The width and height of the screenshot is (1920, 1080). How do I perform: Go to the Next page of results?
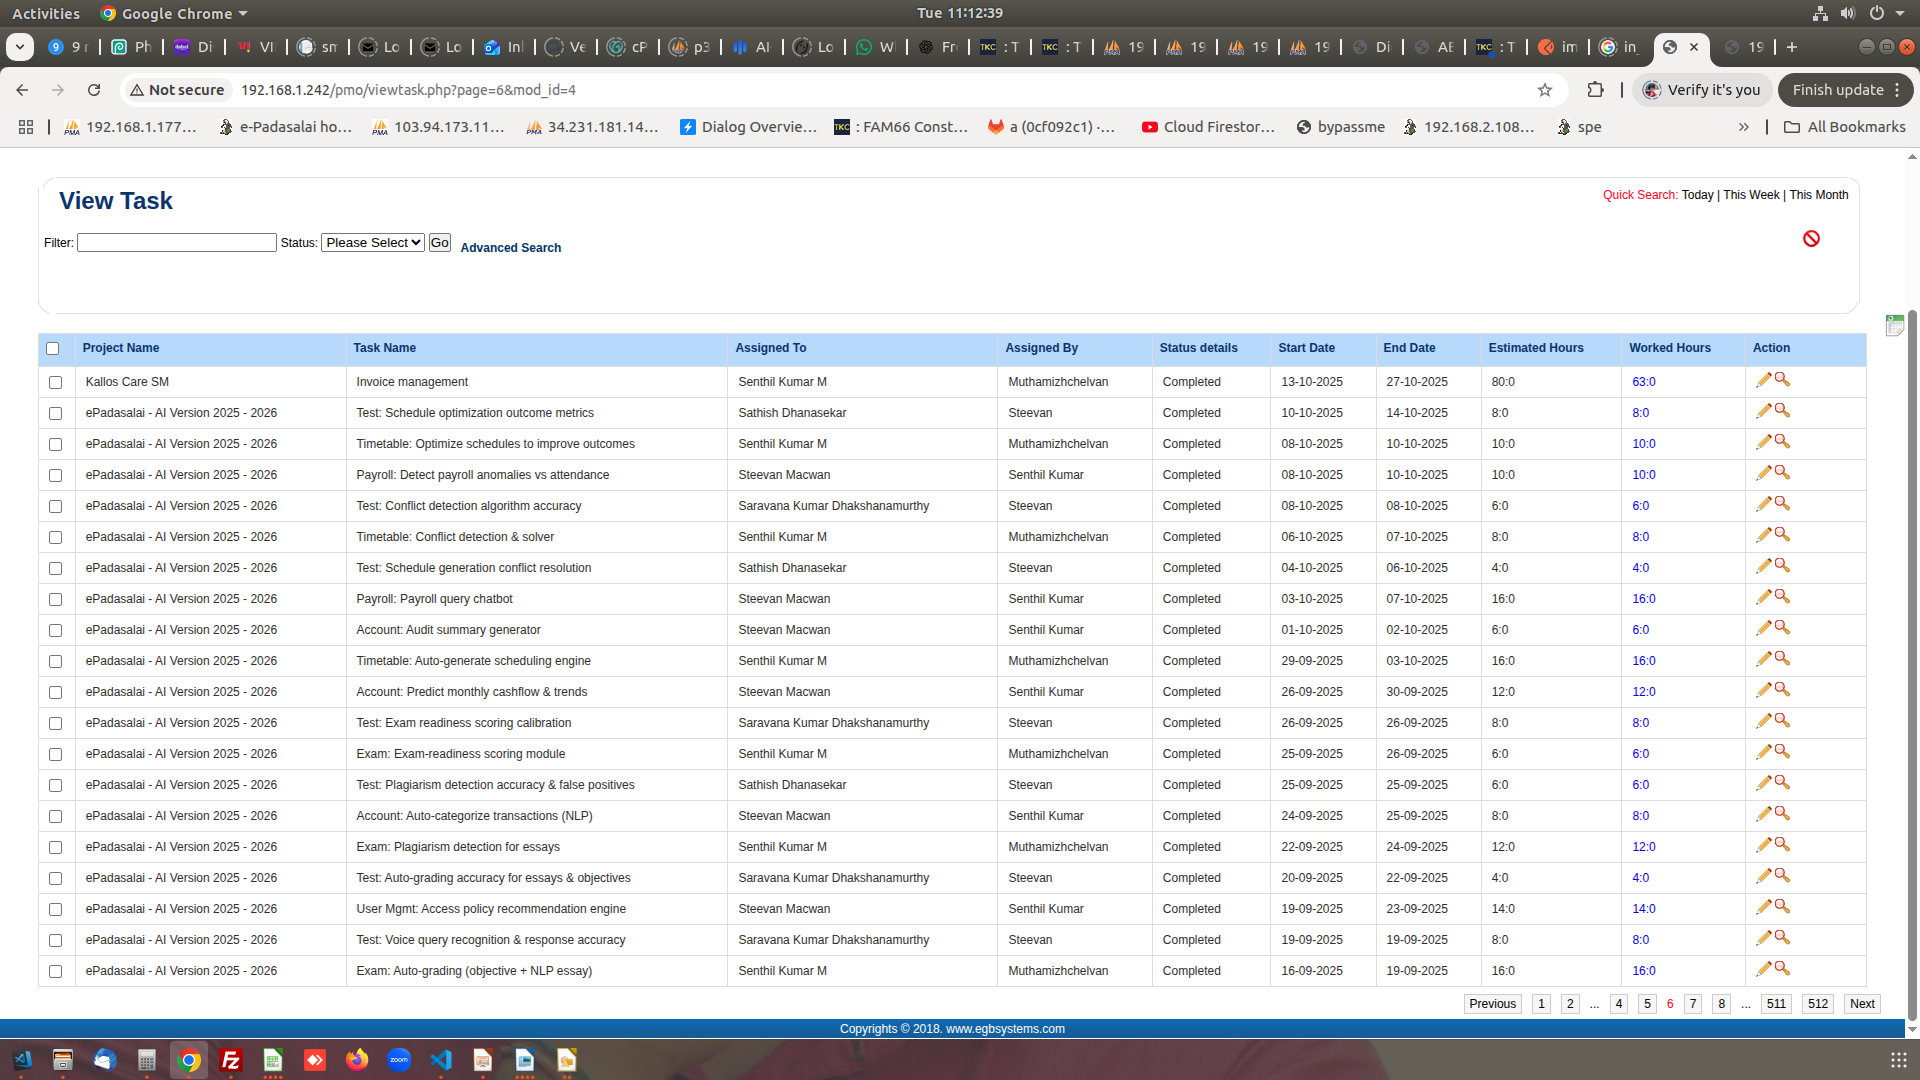click(1861, 1004)
